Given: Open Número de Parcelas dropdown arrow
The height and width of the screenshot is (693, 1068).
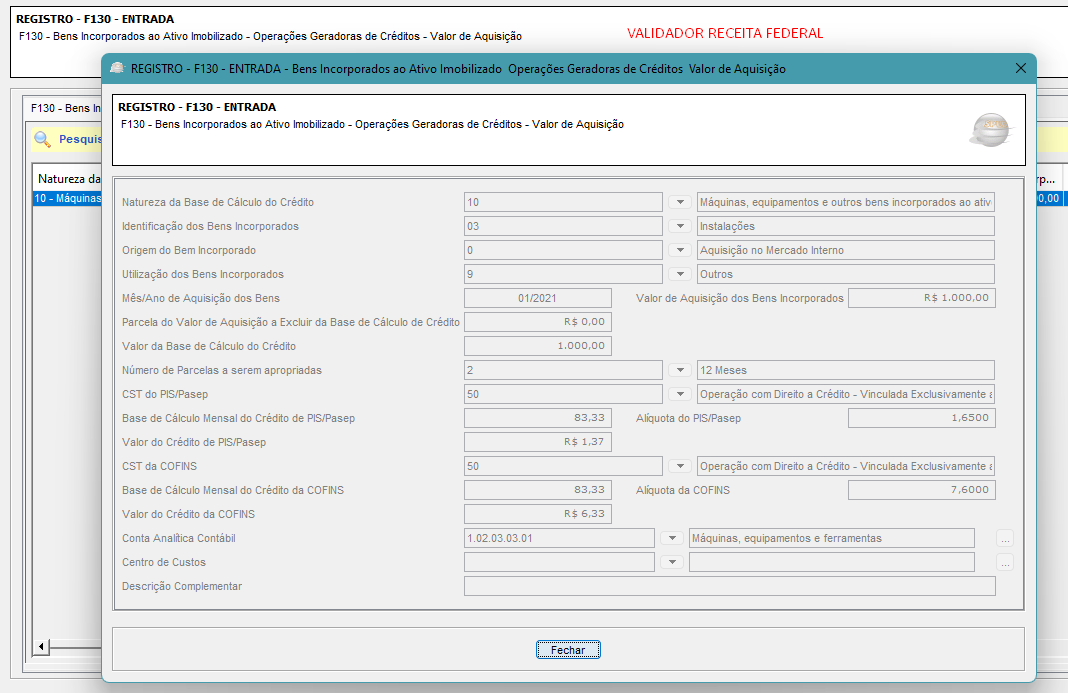Looking at the screenshot, I should [680, 370].
